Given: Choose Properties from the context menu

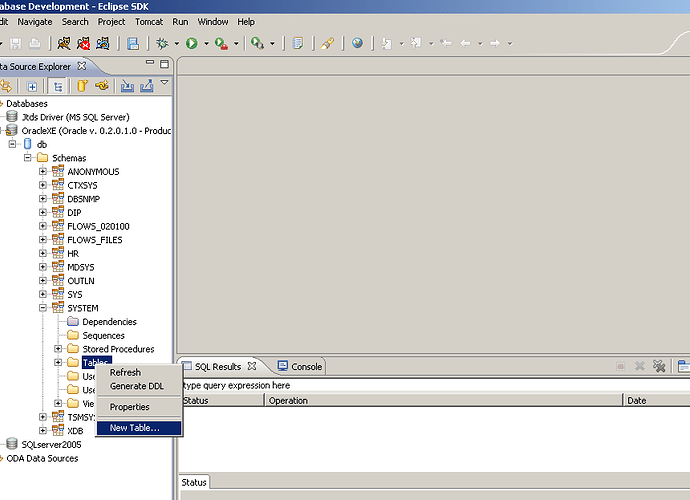Looking at the screenshot, I should (x=139, y=407).
